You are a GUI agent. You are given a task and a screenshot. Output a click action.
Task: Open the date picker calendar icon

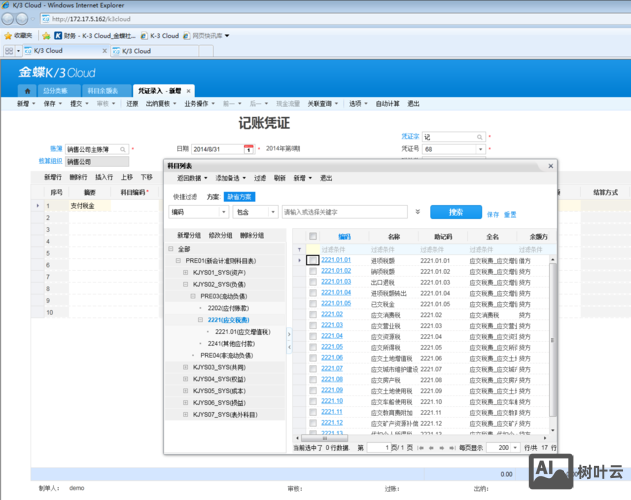[x=249, y=149]
